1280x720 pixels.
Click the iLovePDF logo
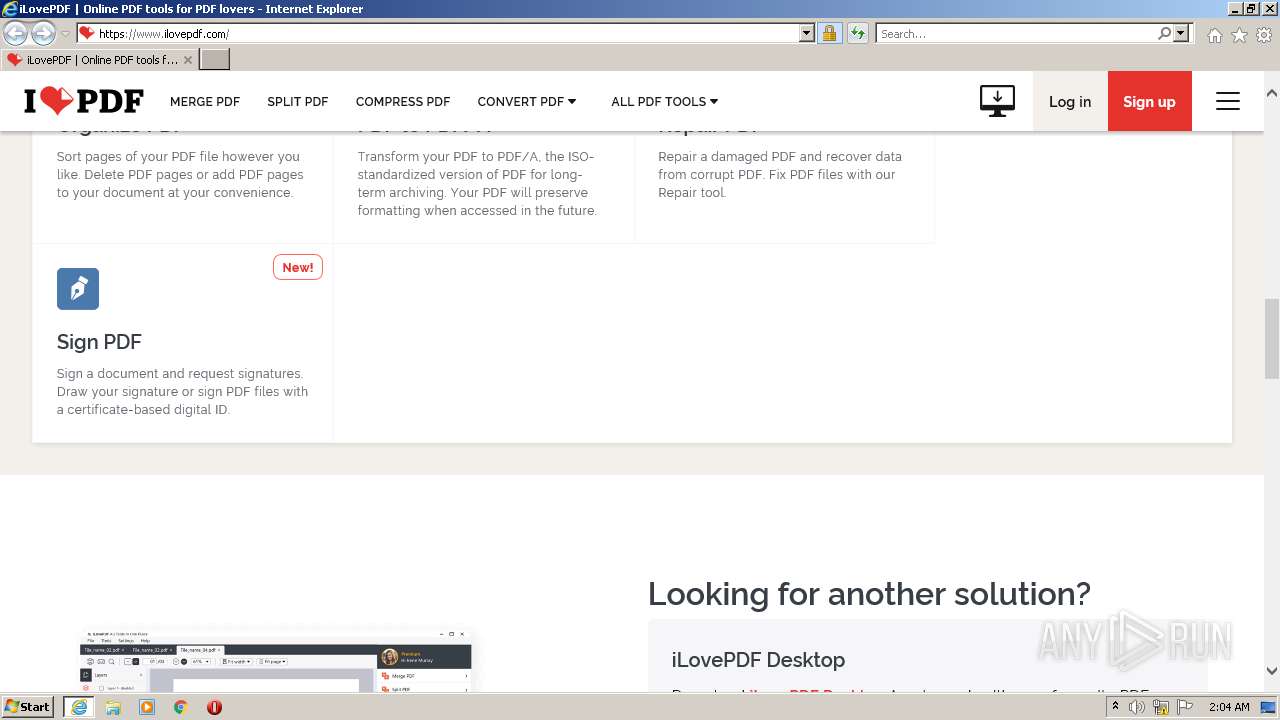pyautogui.click(x=84, y=101)
